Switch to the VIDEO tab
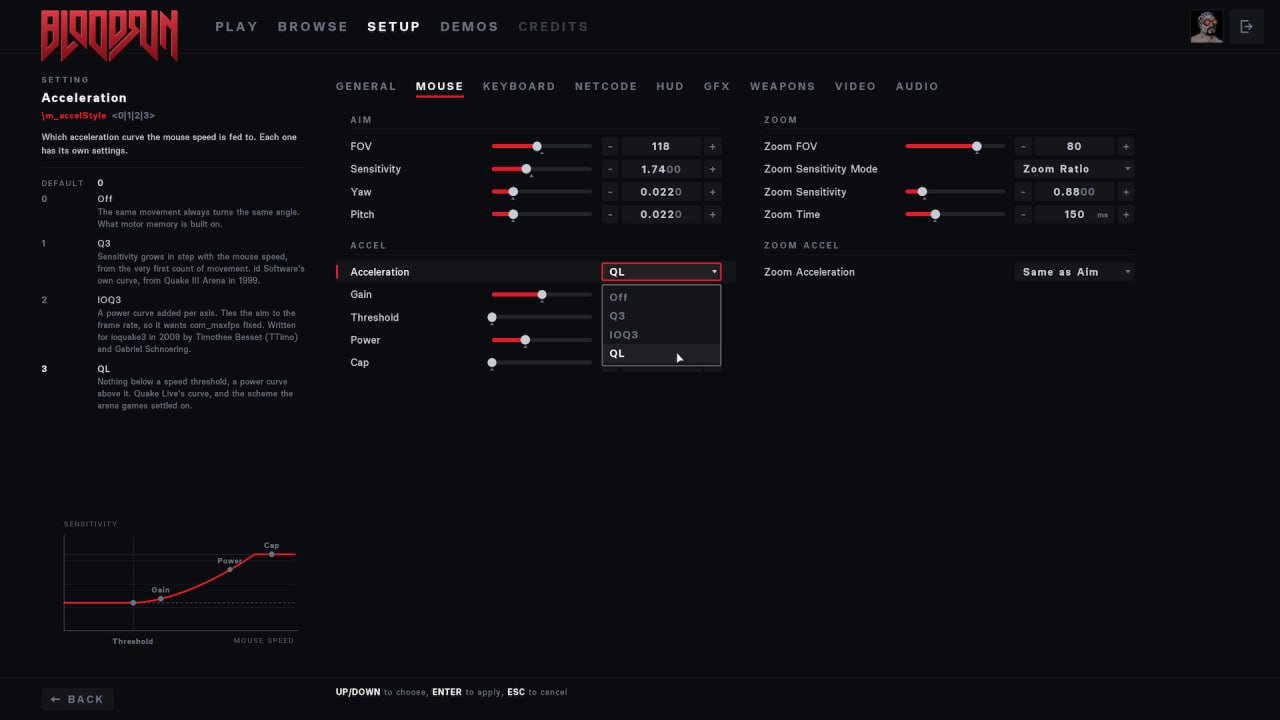Viewport: 1280px width, 720px height. click(x=856, y=87)
